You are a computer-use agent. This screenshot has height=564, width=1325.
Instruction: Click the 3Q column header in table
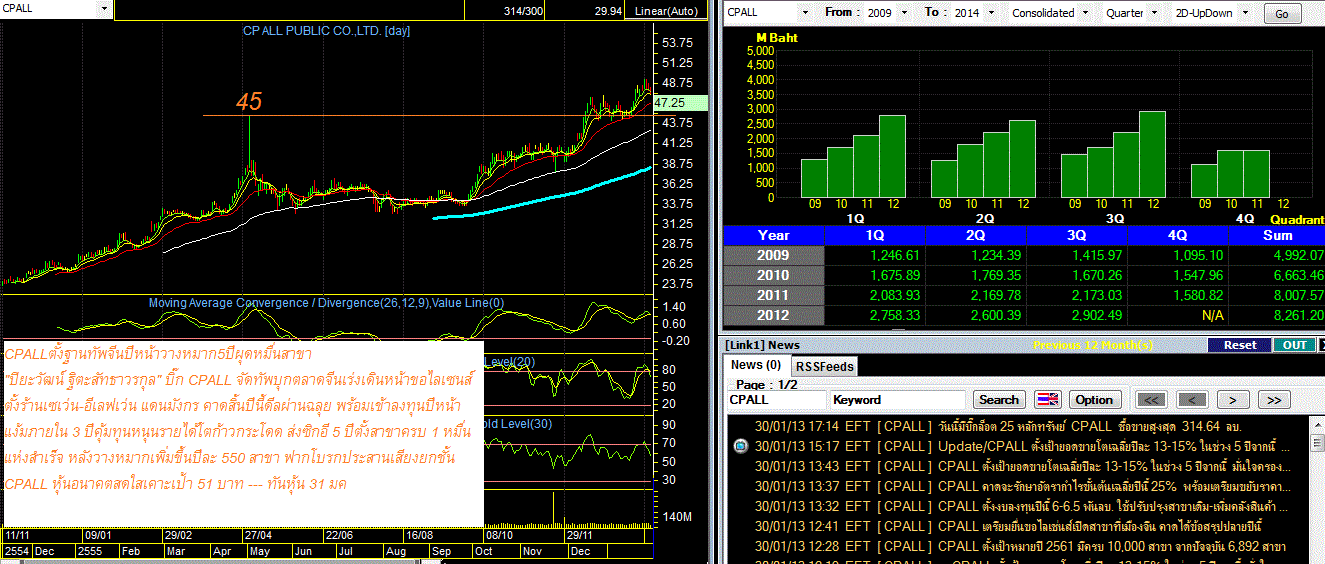pos(1076,235)
